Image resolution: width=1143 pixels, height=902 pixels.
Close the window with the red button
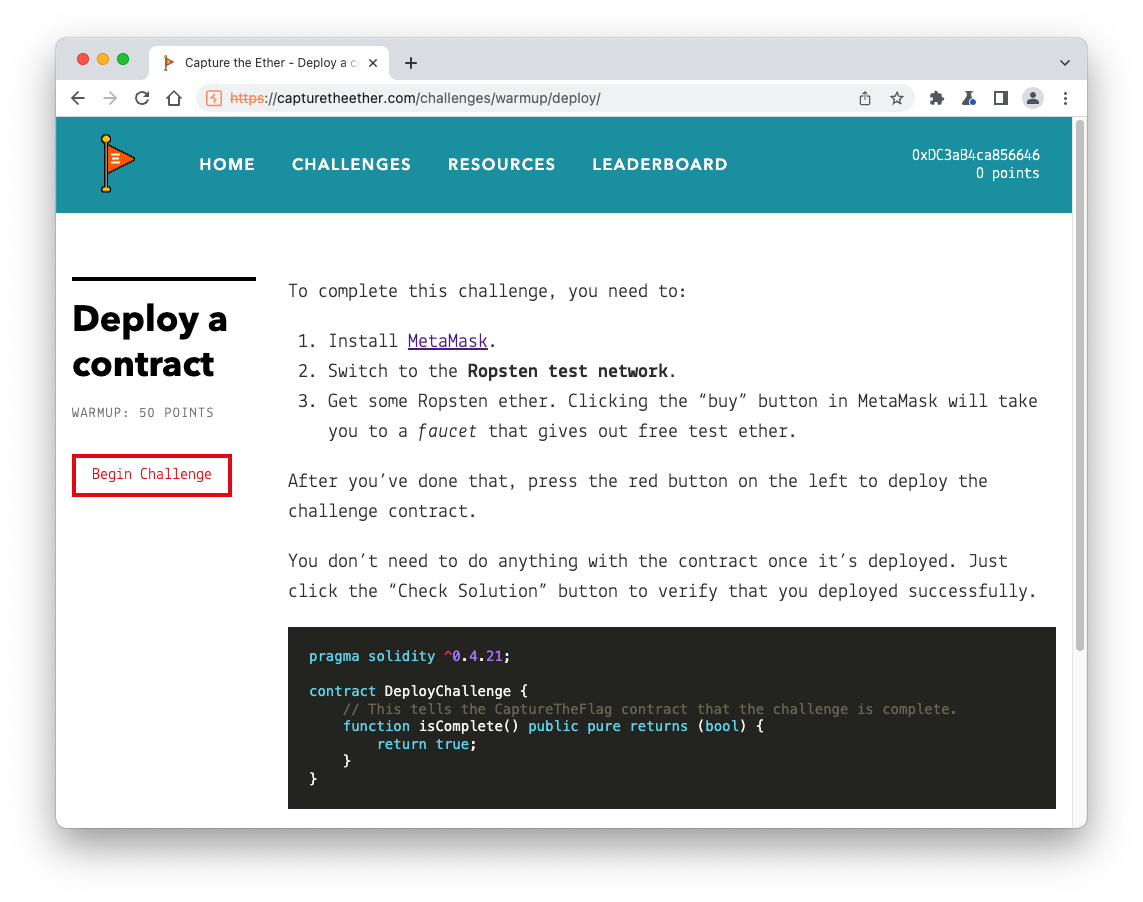[83, 59]
